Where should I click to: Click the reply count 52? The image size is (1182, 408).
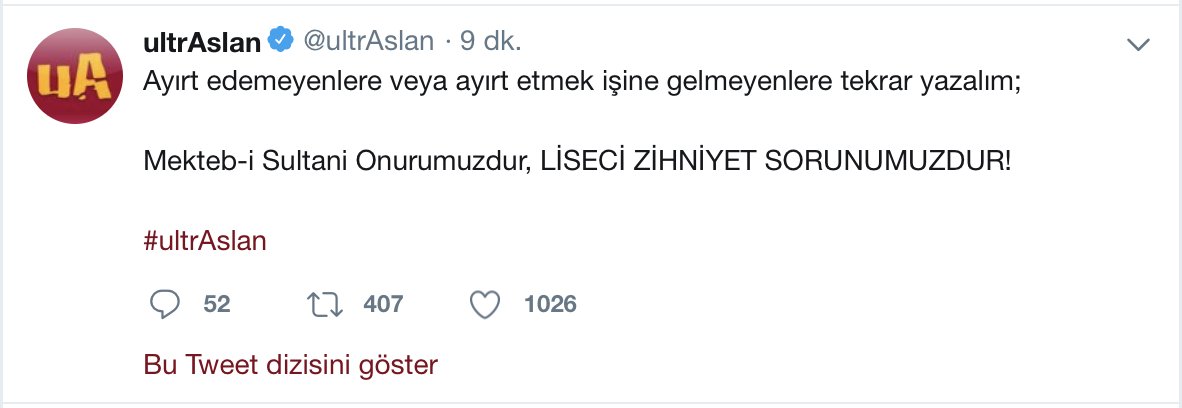[217, 304]
